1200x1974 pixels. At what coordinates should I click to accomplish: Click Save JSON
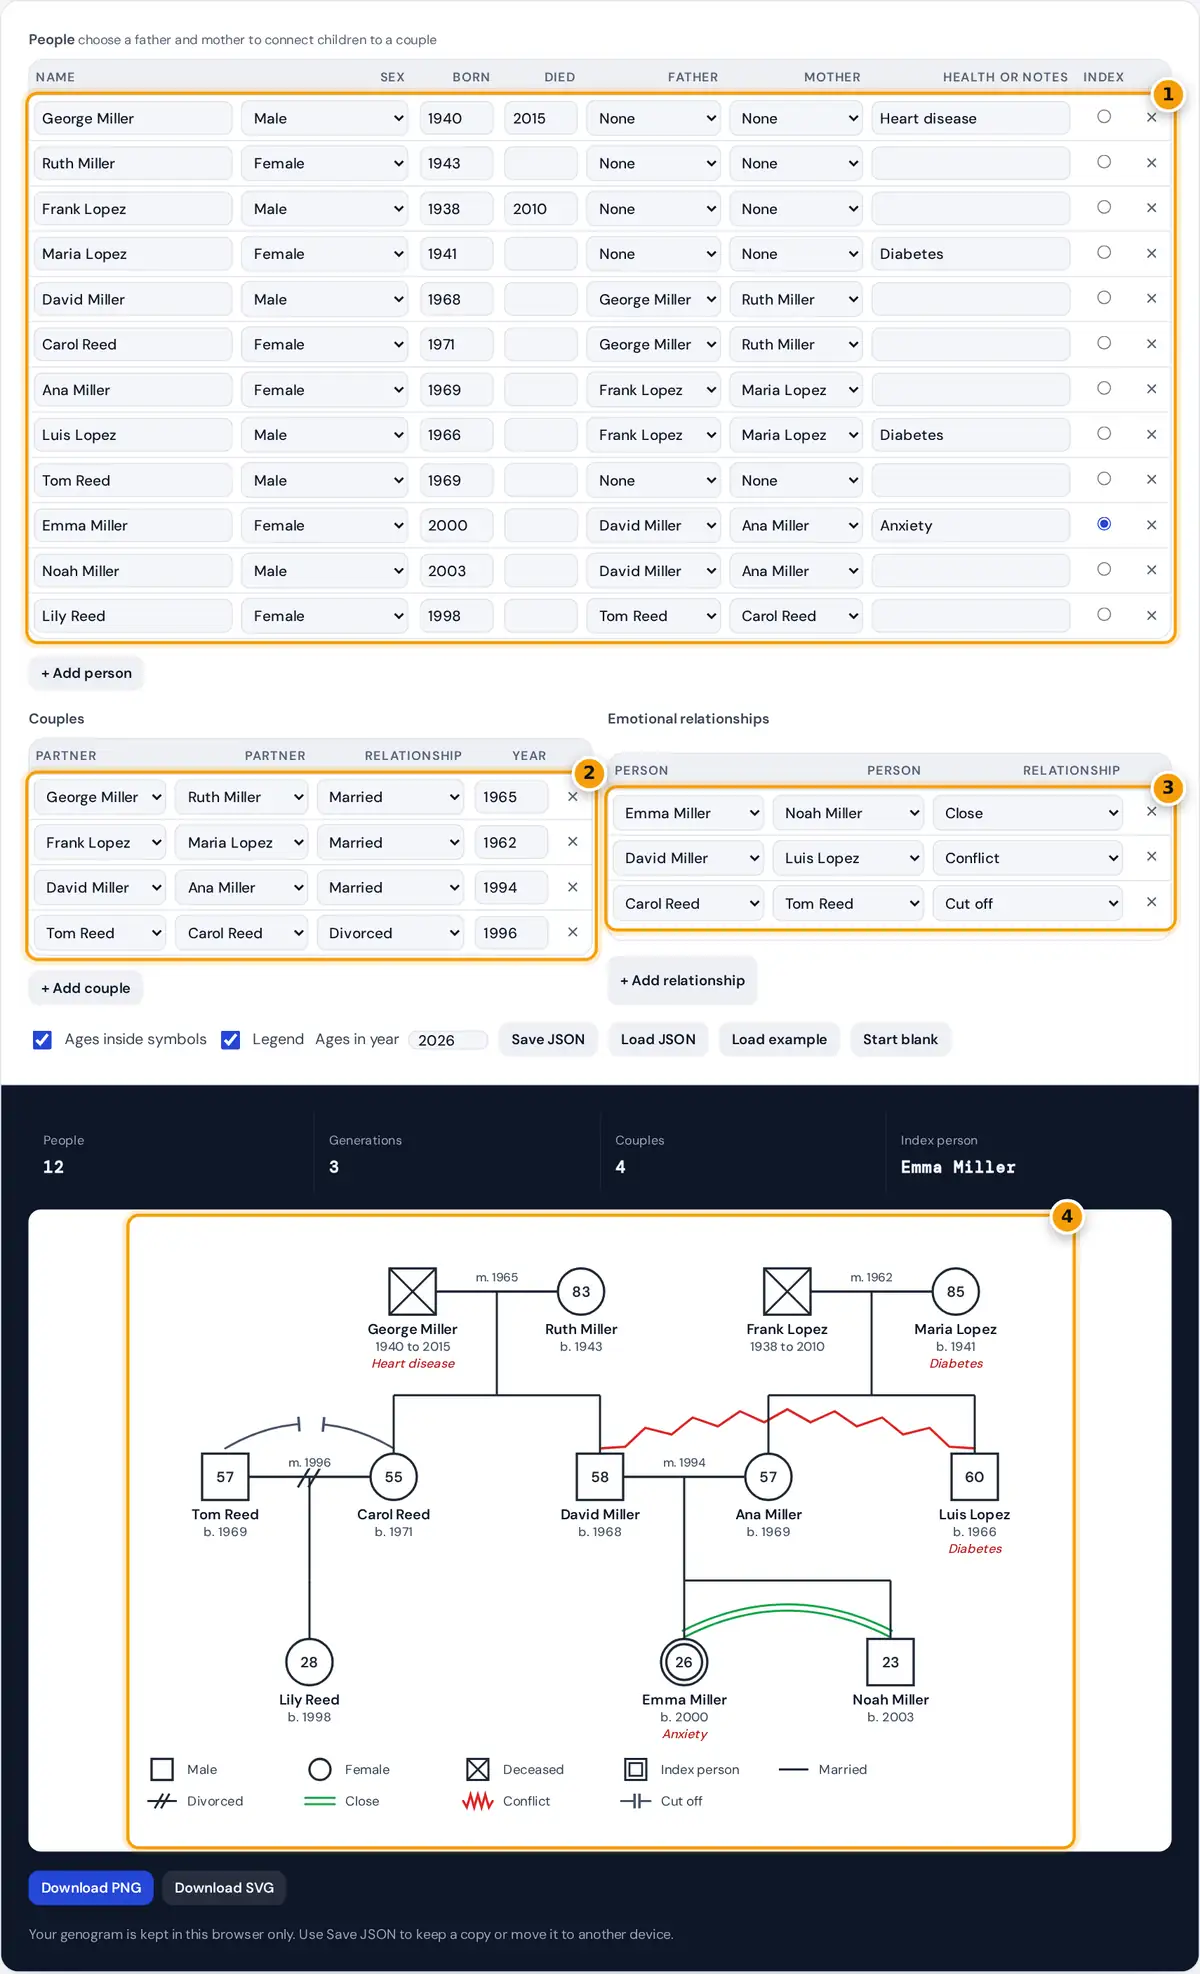(x=548, y=1039)
